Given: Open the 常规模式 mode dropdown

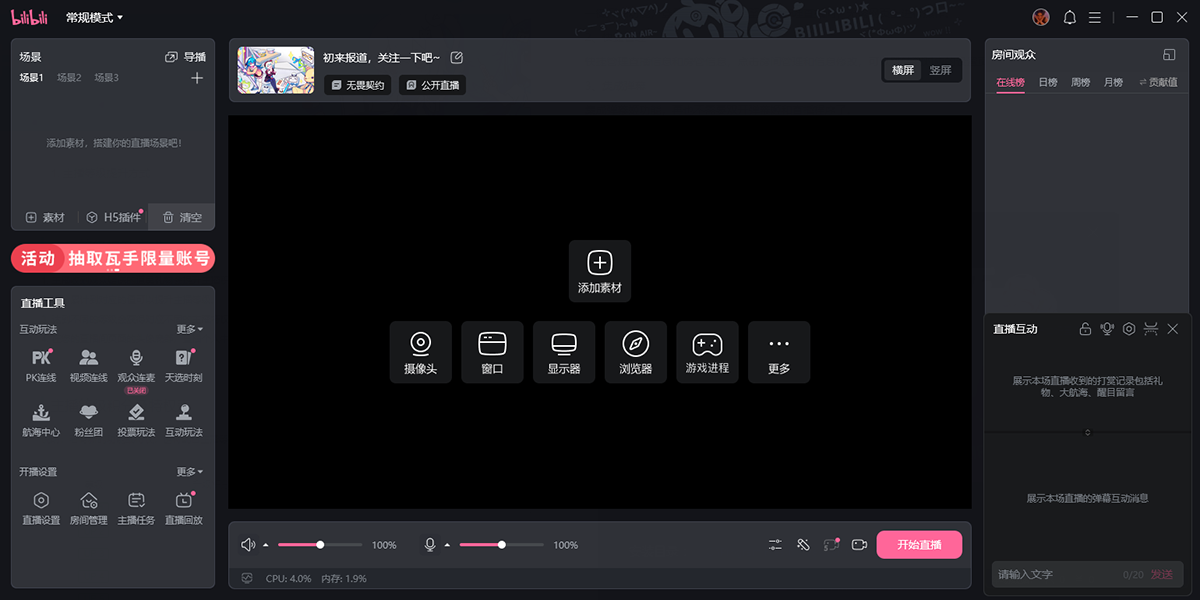Looking at the screenshot, I should [94, 18].
